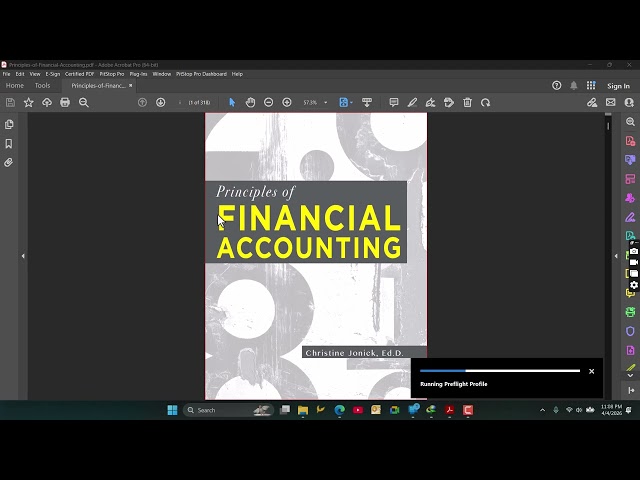Click the Sign In button

(618, 86)
